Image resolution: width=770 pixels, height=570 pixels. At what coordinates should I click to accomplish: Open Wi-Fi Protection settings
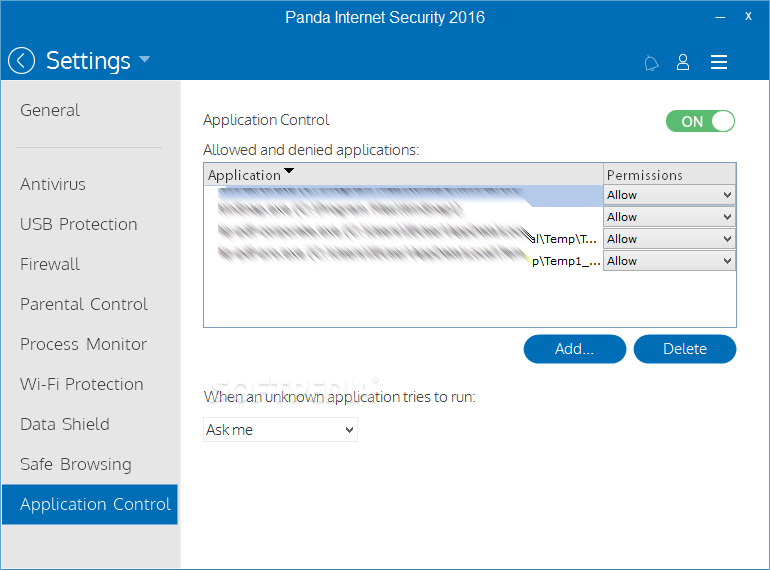tap(82, 384)
